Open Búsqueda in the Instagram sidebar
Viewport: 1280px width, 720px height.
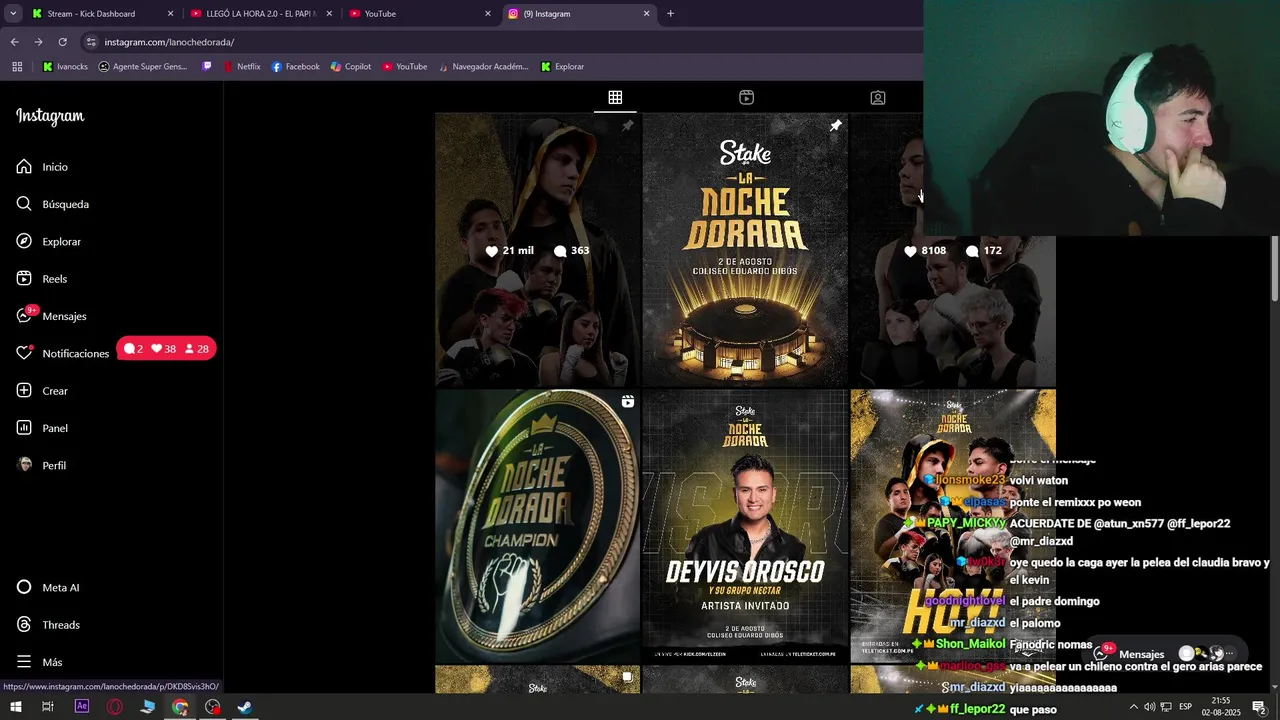pyautogui.click(x=52, y=204)
